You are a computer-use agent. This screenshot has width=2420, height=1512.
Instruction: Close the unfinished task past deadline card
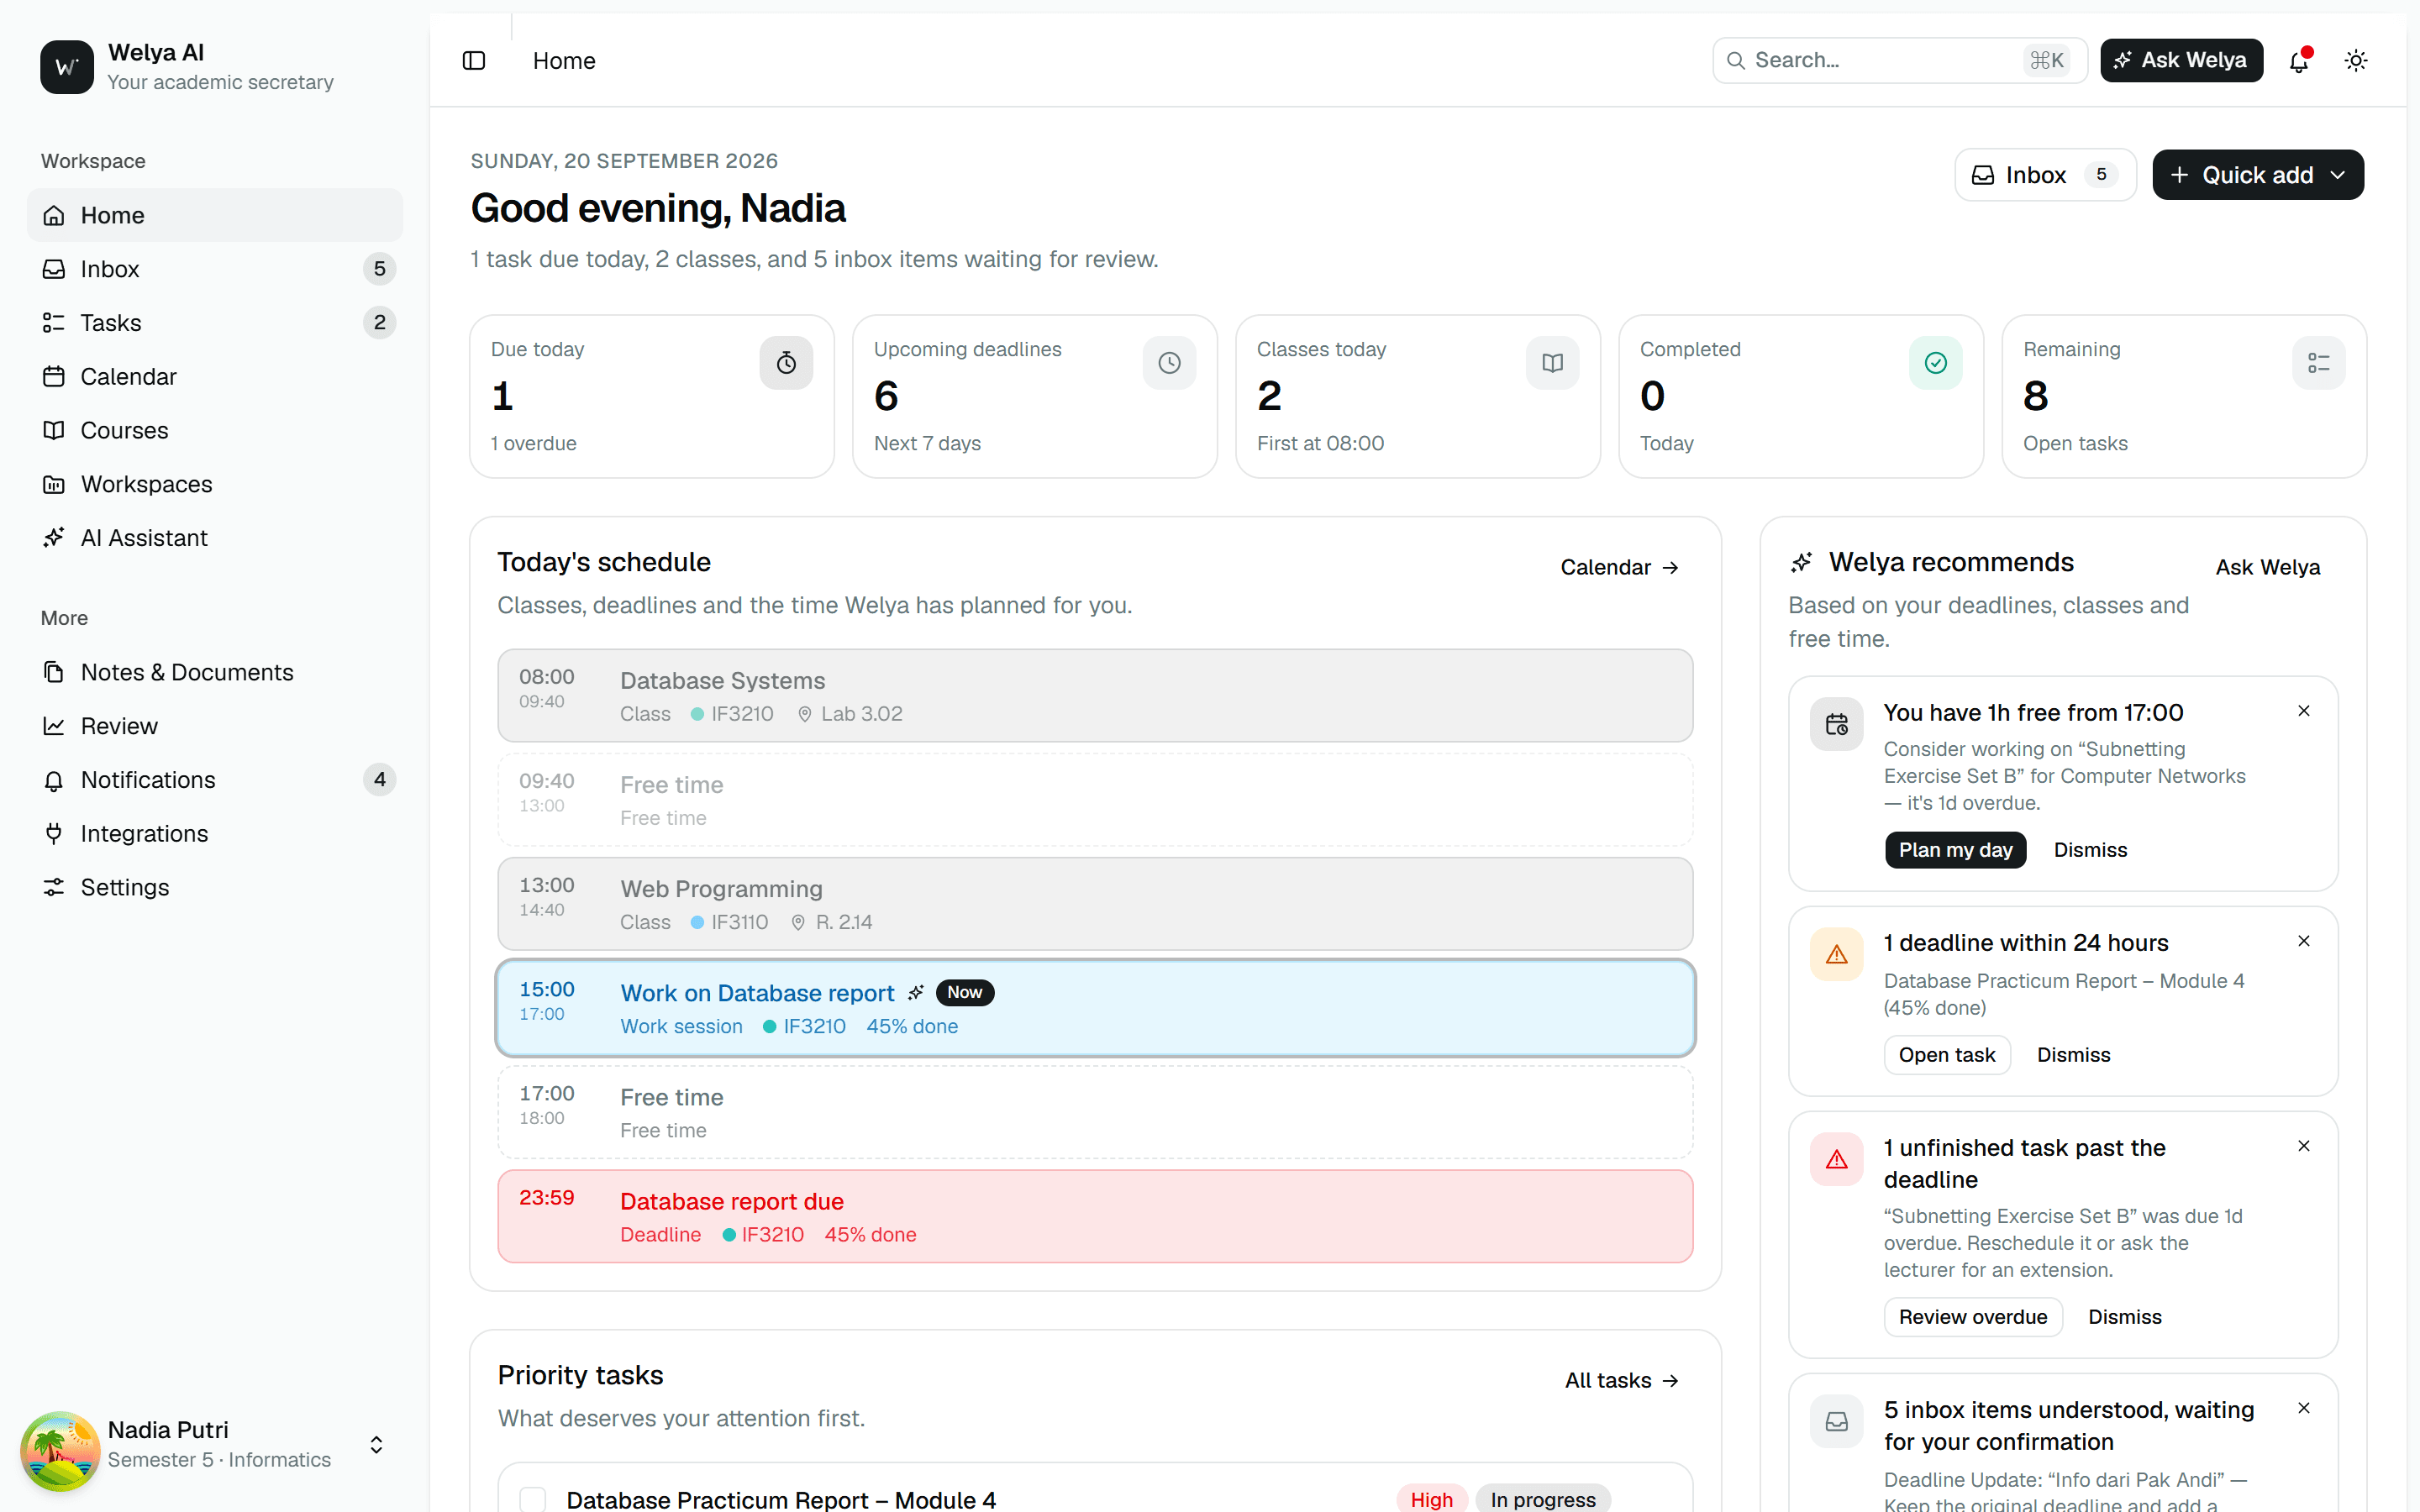(2304, 1146)
